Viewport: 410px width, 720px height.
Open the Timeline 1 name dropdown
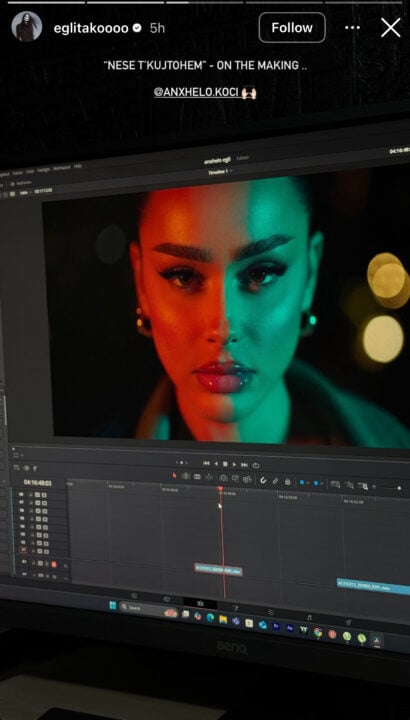(x=219, y=172)
